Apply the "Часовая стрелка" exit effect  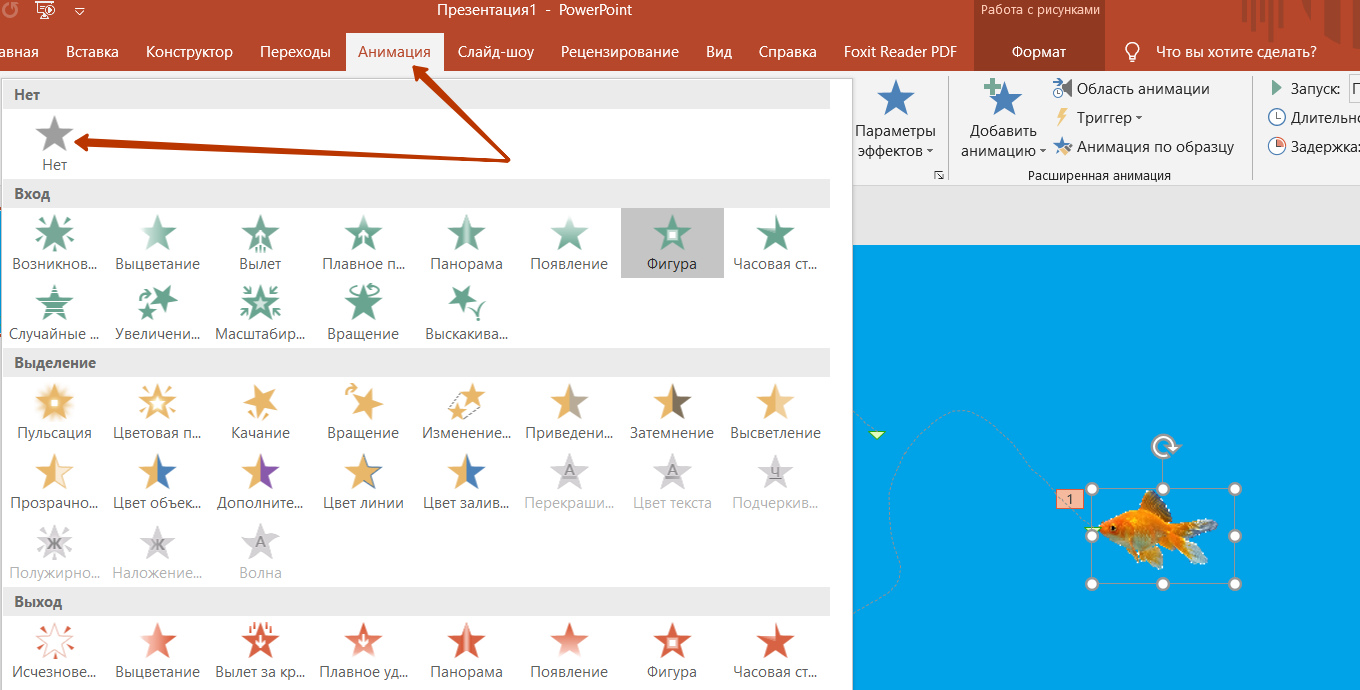tap(775, 651)
